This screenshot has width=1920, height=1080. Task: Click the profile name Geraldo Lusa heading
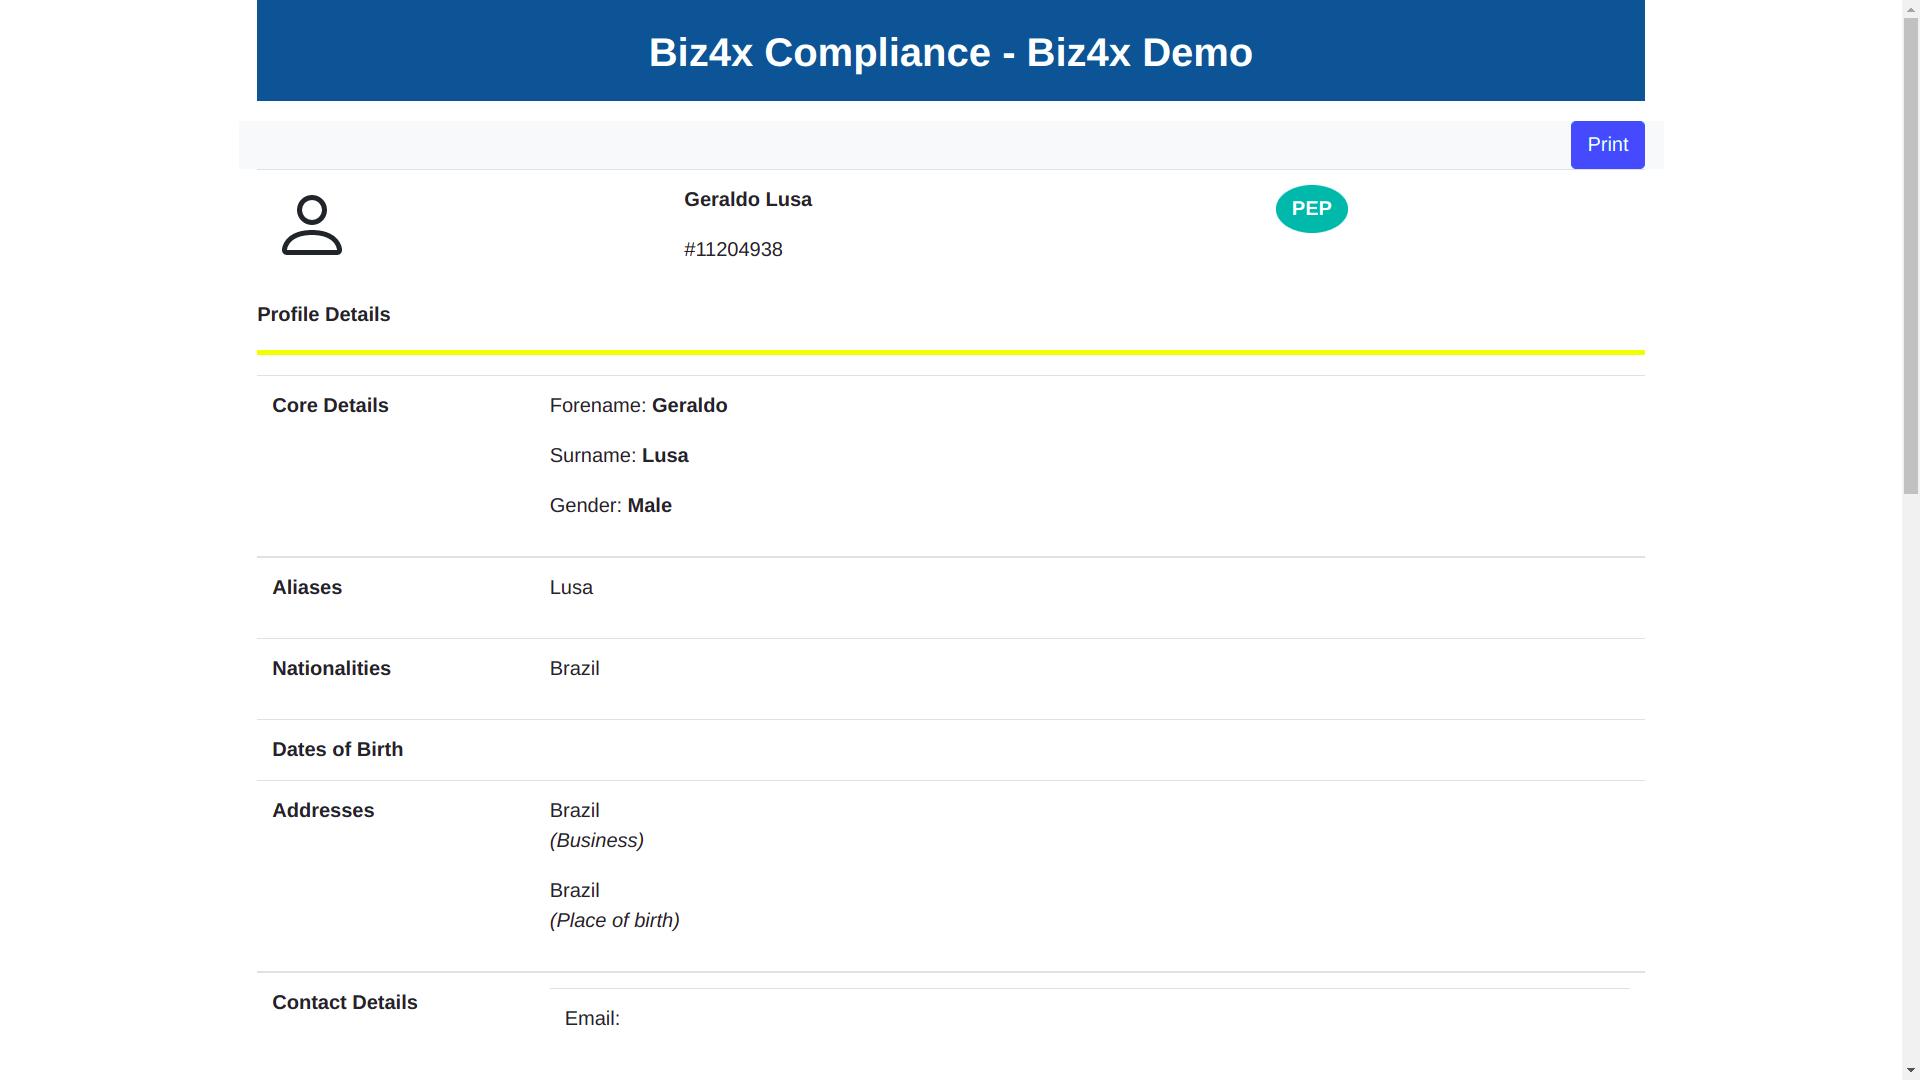[748, 200]
